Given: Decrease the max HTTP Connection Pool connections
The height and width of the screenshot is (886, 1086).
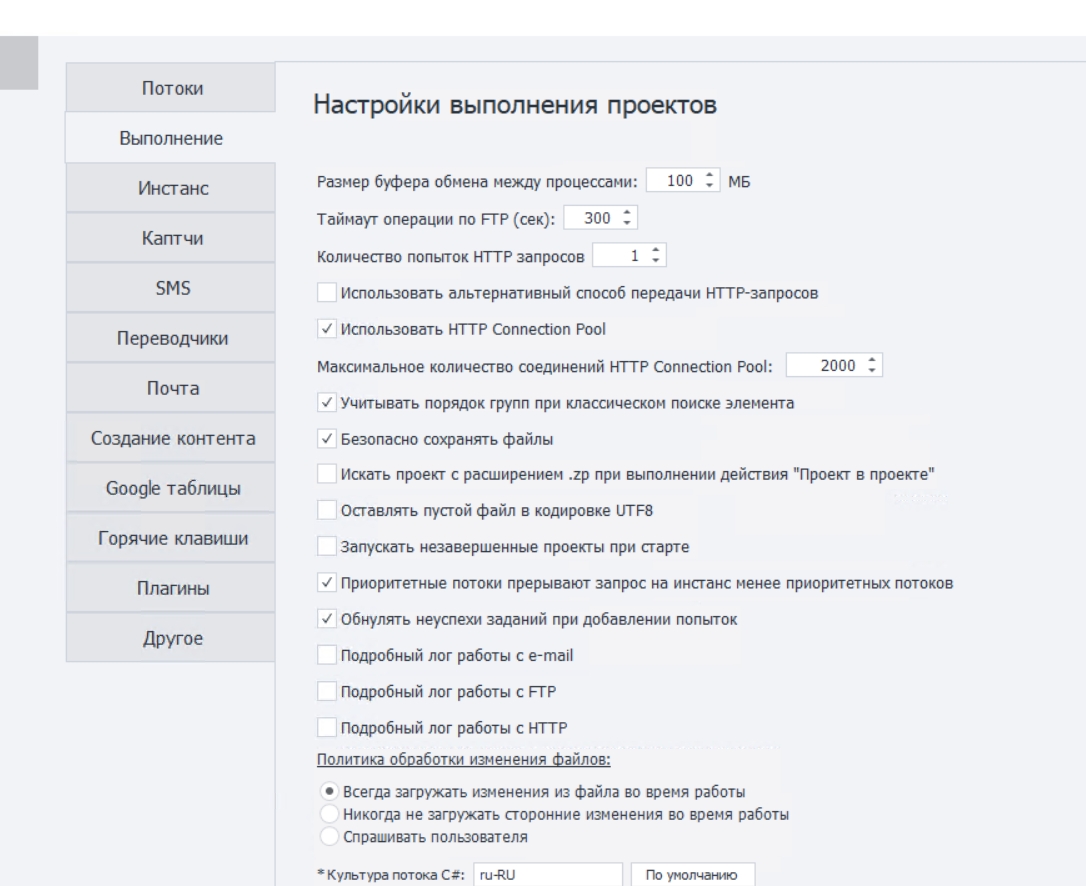Looking at the screenshot, I should 872,371.
